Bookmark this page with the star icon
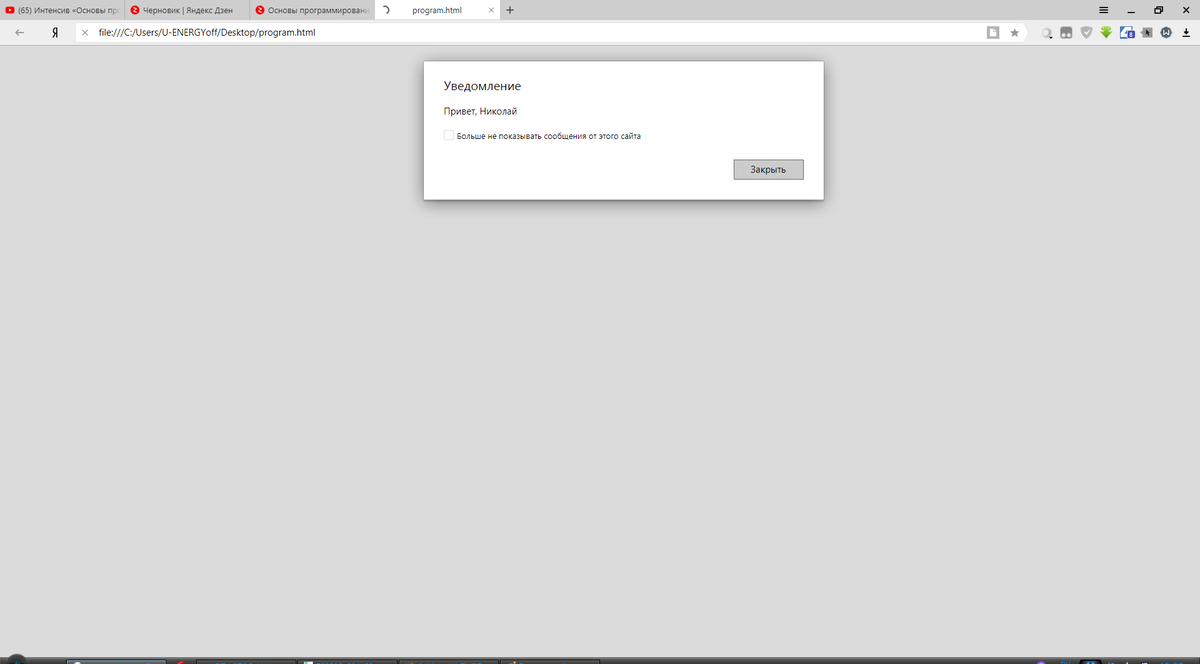This screenshot has height=664, width=1200. click(1015, 32)
